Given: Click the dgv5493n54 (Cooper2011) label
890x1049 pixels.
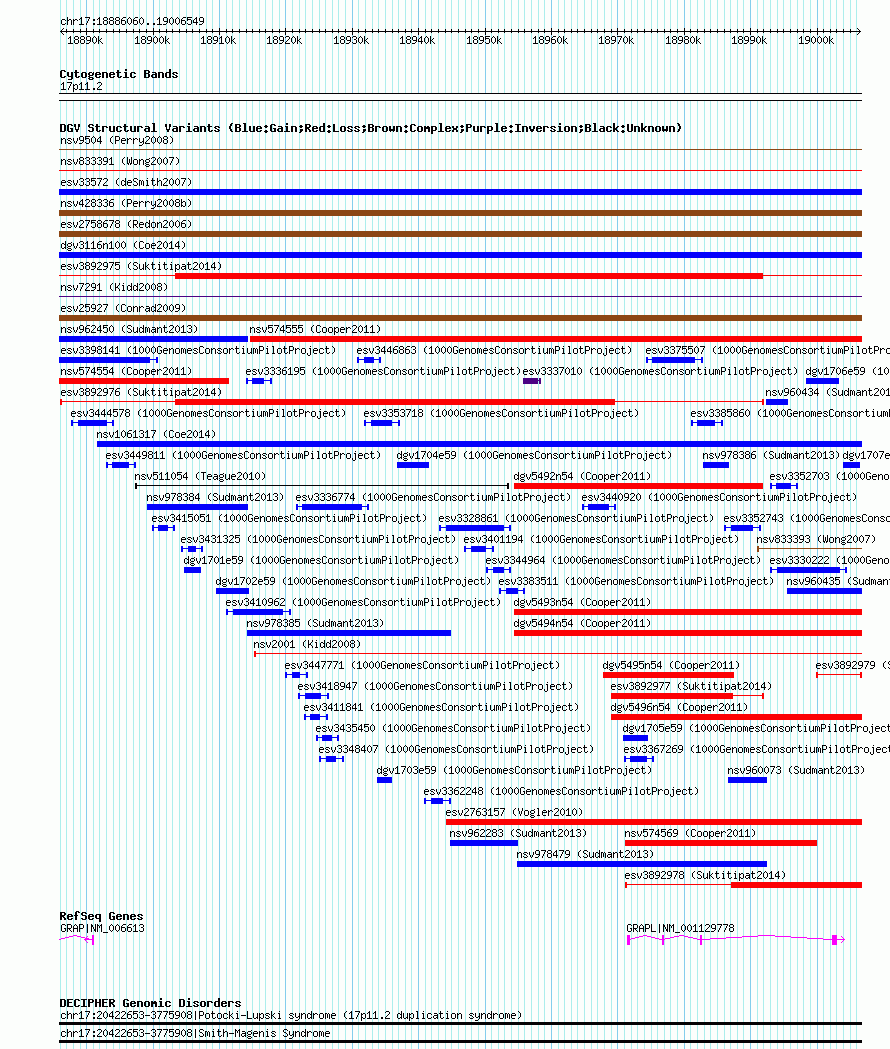Looking at the screenshot, I should [x=582, y=603].
